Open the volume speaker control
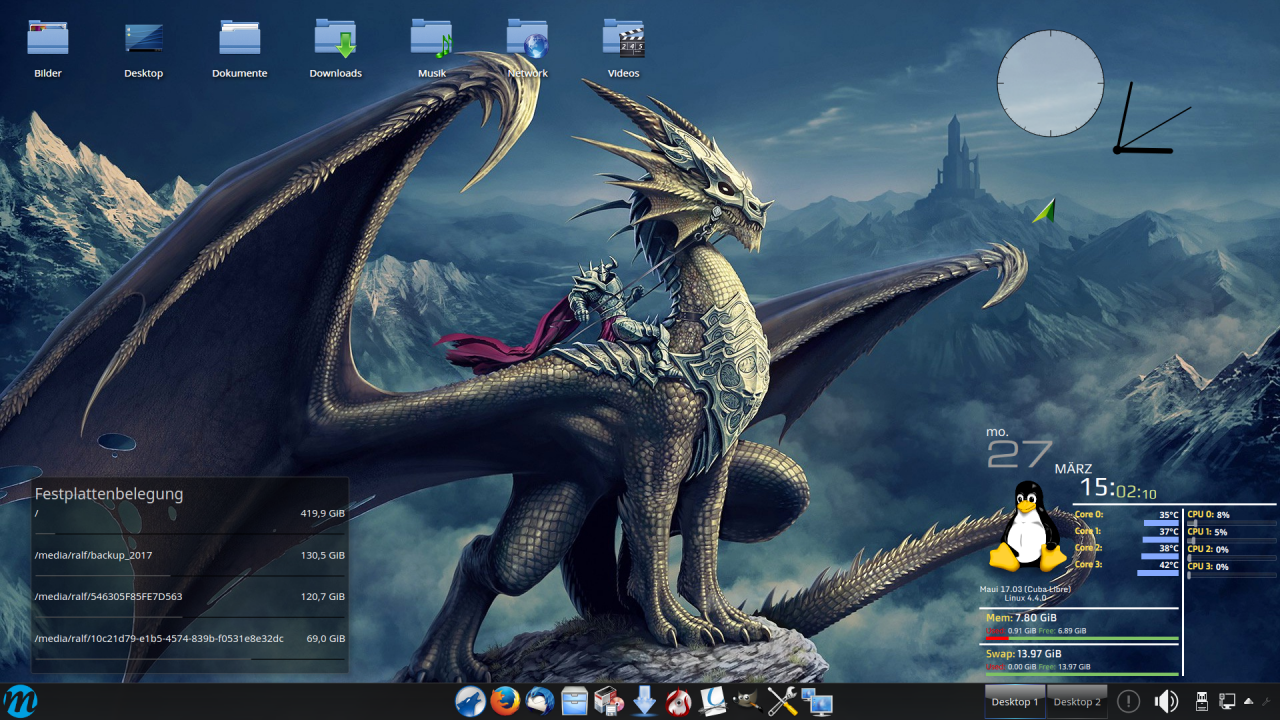Image resolution: width=1280 pixels, height=720 pixels. [x=1166, y=702]
